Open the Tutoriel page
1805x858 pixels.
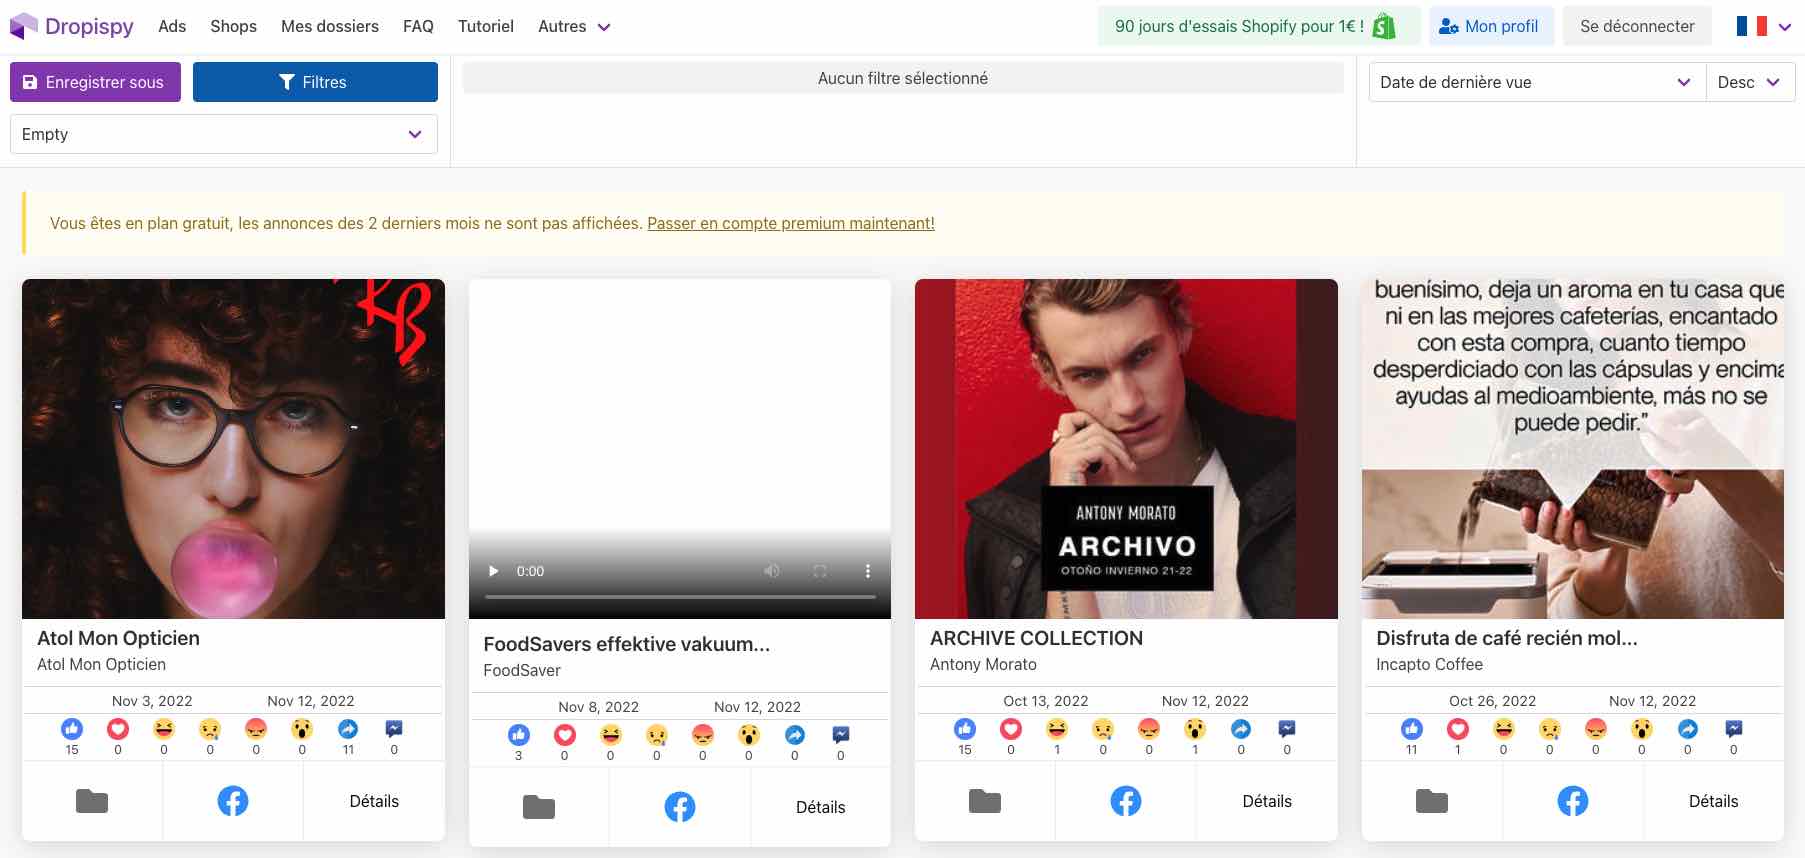click(x=486, y=26)
